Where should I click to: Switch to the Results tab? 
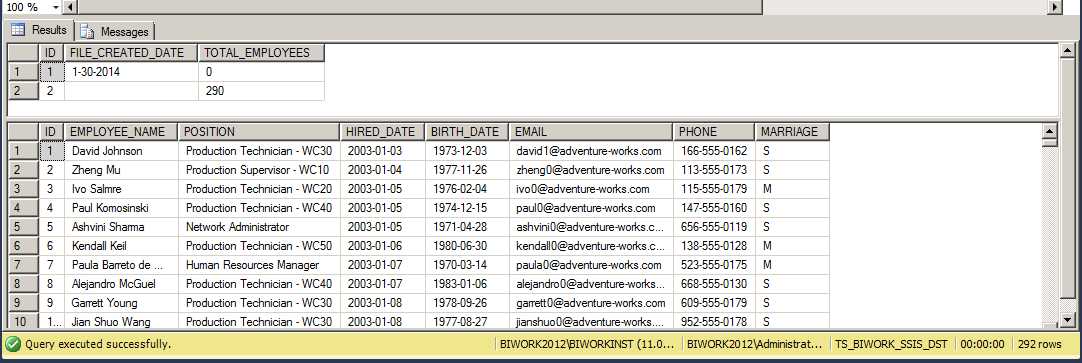point(39,30)
